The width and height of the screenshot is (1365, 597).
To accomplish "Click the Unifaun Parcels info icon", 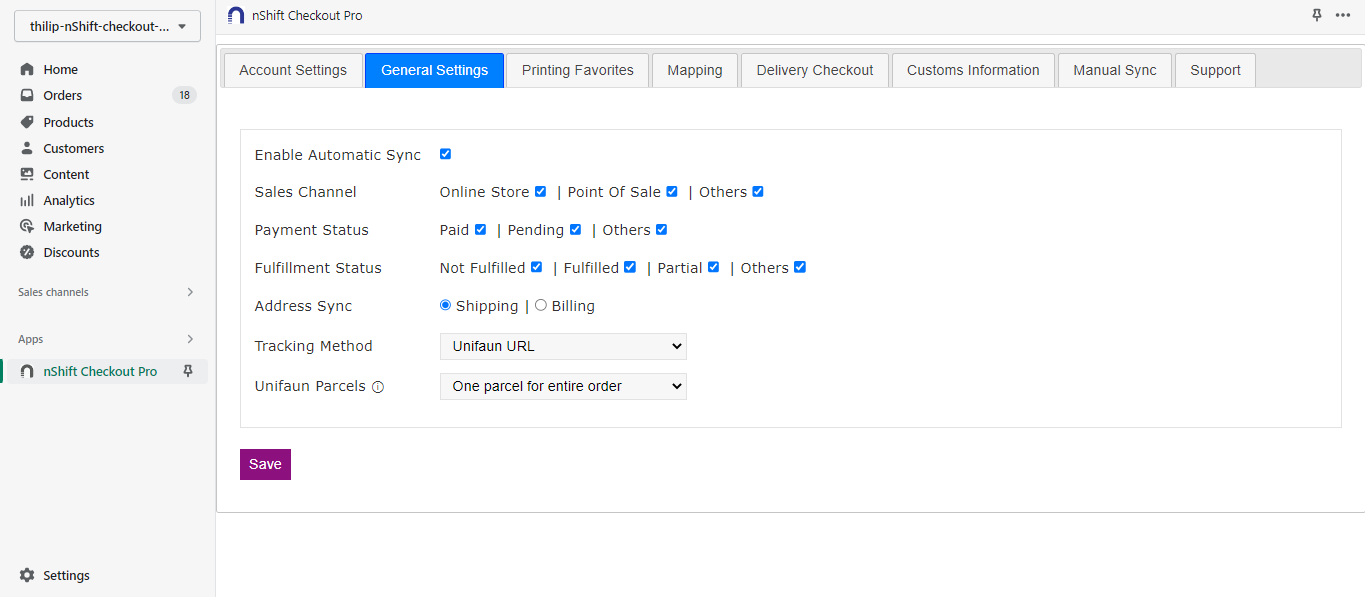I will click(378, 387).
